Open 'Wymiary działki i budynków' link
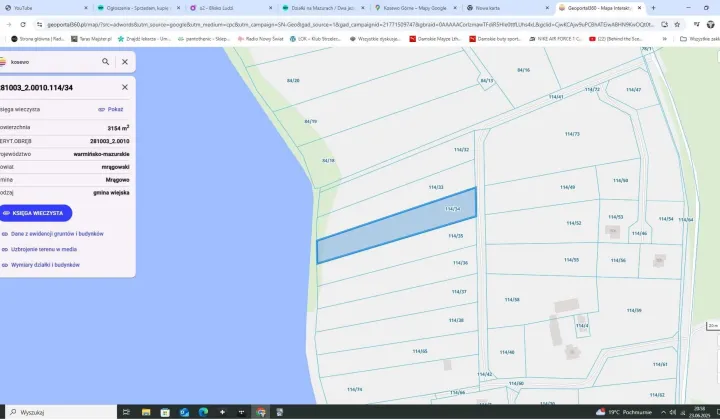Image resolution: width=720 pixels, height=420 pixels. (45, 265)
